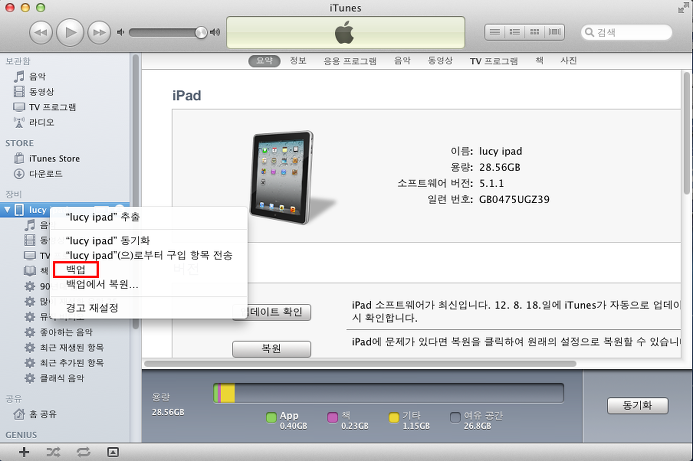The image size is (693, 461).
Task: Click the software version 5.1.1
Action: pyautogui.click(x=491, y=183)
